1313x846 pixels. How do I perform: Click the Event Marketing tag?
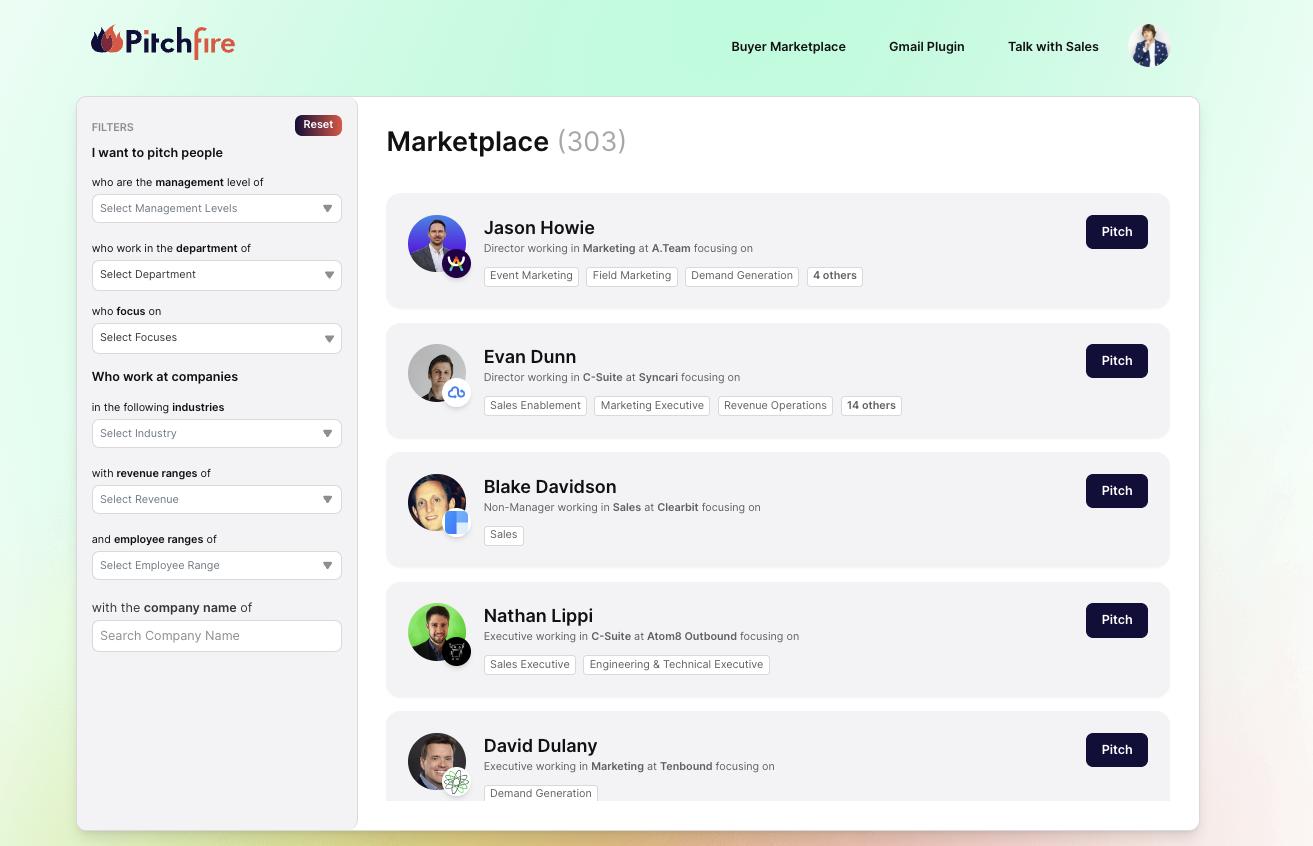coord(531,276)
